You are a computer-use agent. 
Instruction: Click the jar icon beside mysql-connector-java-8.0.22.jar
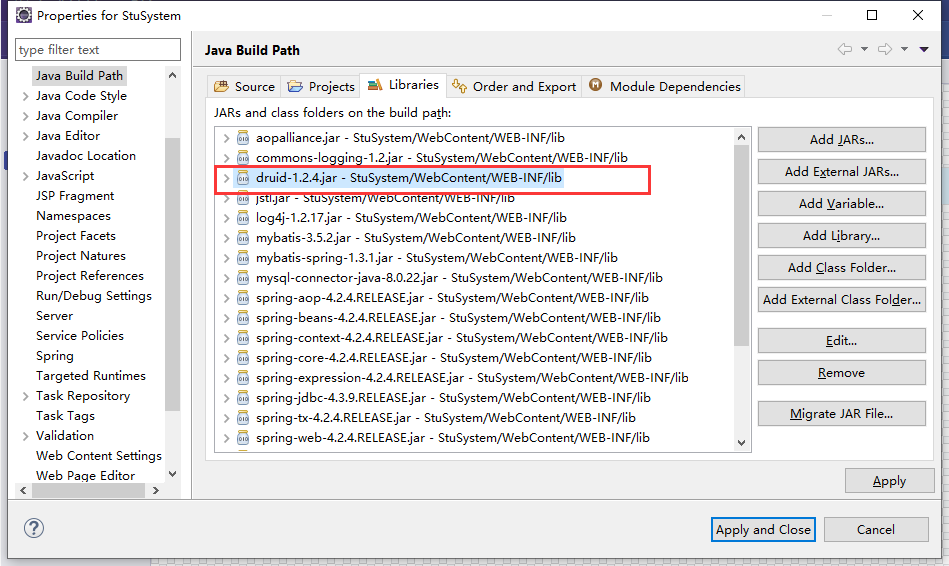pyautogui.click(x=243, y=278)
